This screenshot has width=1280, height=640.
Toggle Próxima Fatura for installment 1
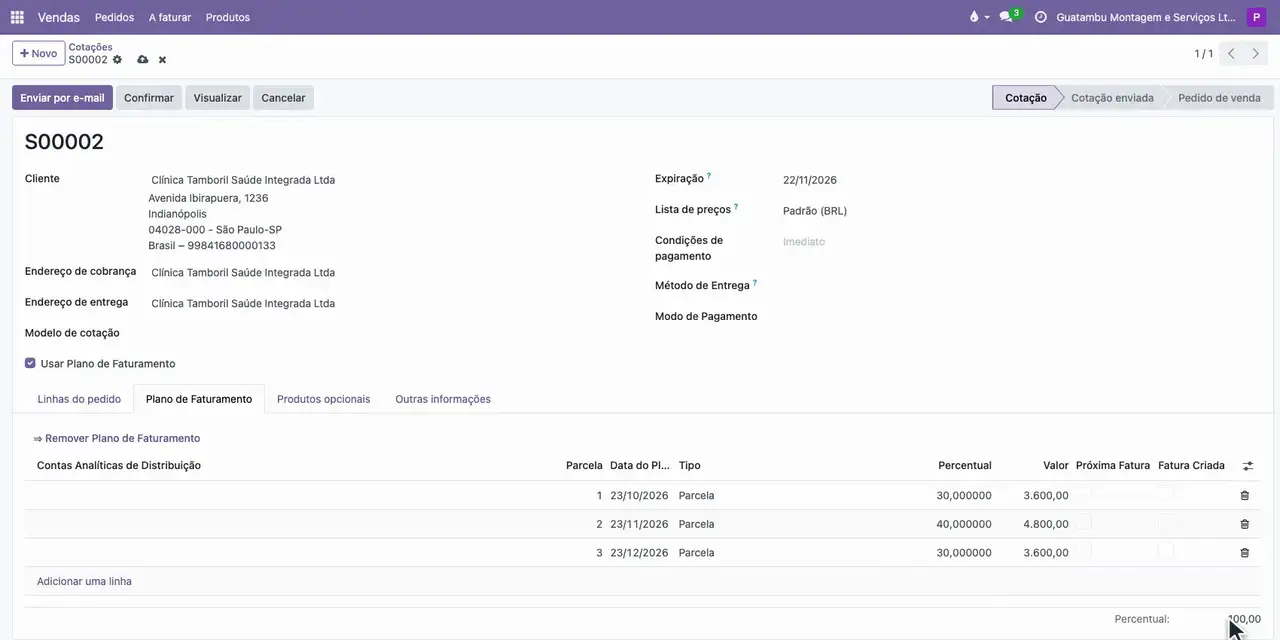tap(1084, 493)
